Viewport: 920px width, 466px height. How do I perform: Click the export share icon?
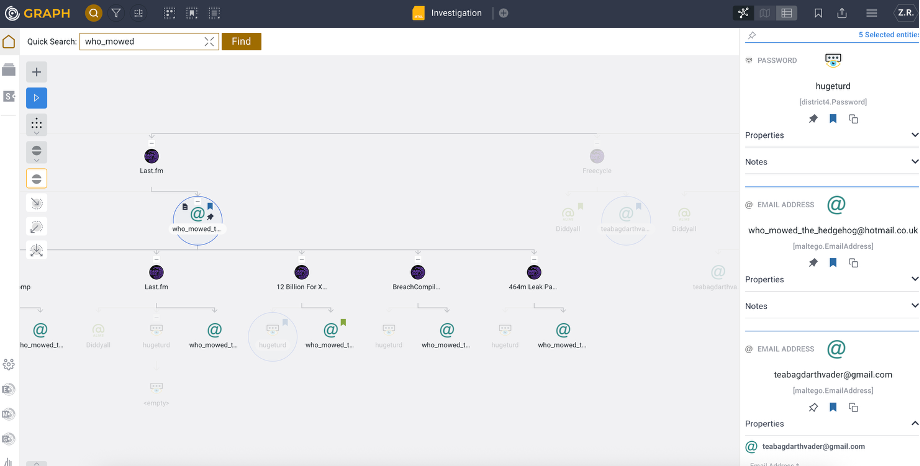842,13
